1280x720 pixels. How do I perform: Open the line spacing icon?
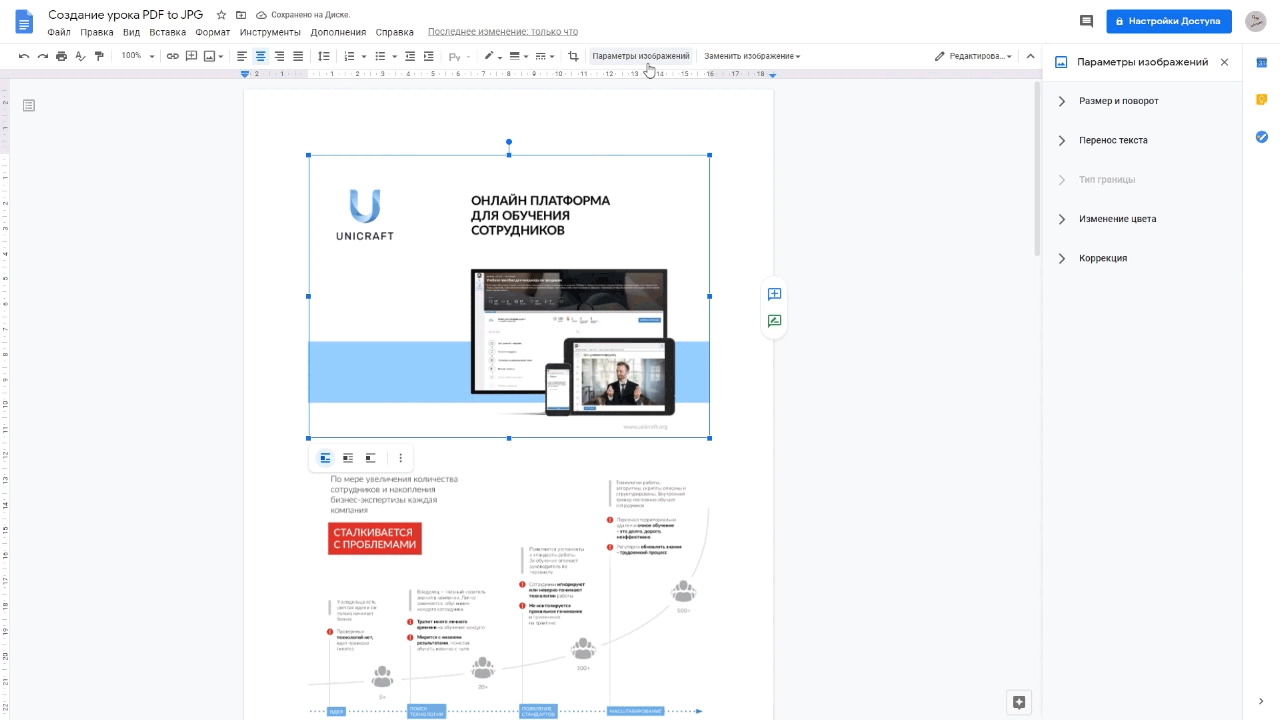[x=323, y=56]
